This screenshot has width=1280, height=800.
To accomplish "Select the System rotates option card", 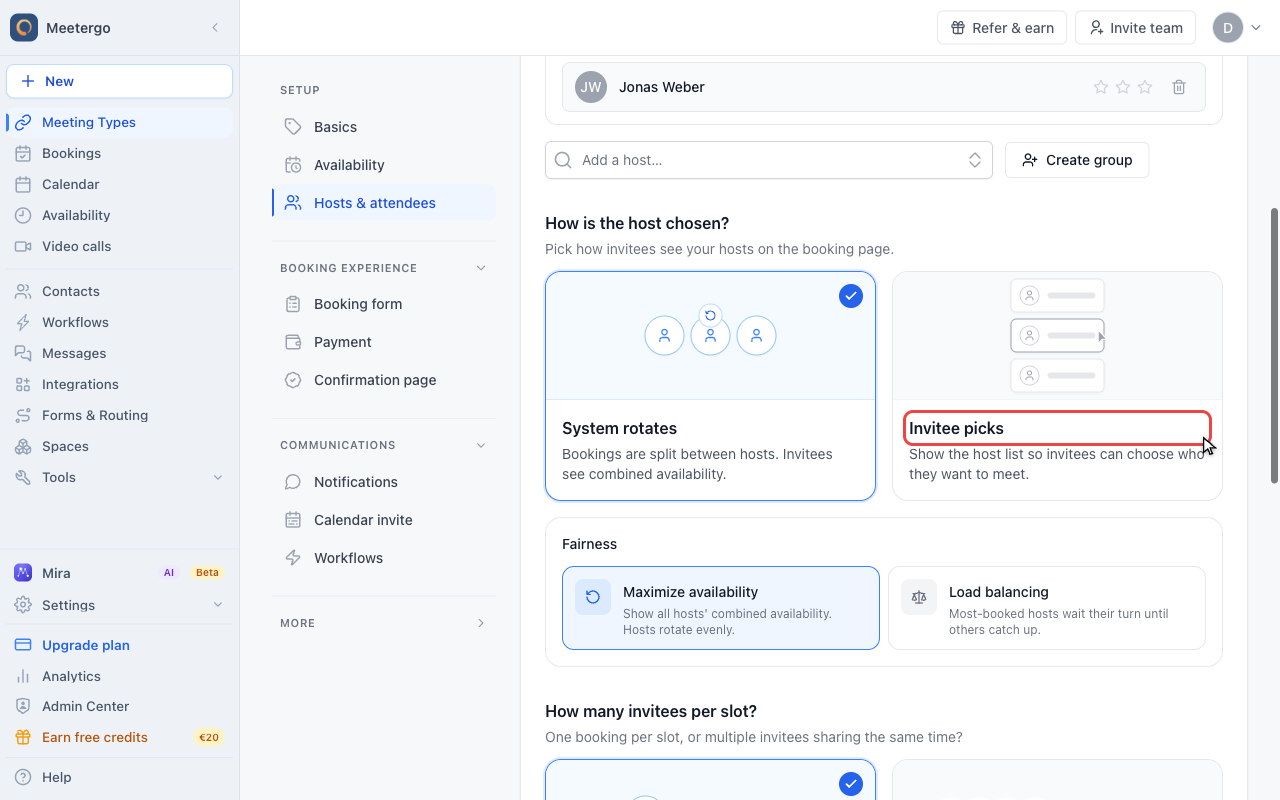I will [710, 386].
